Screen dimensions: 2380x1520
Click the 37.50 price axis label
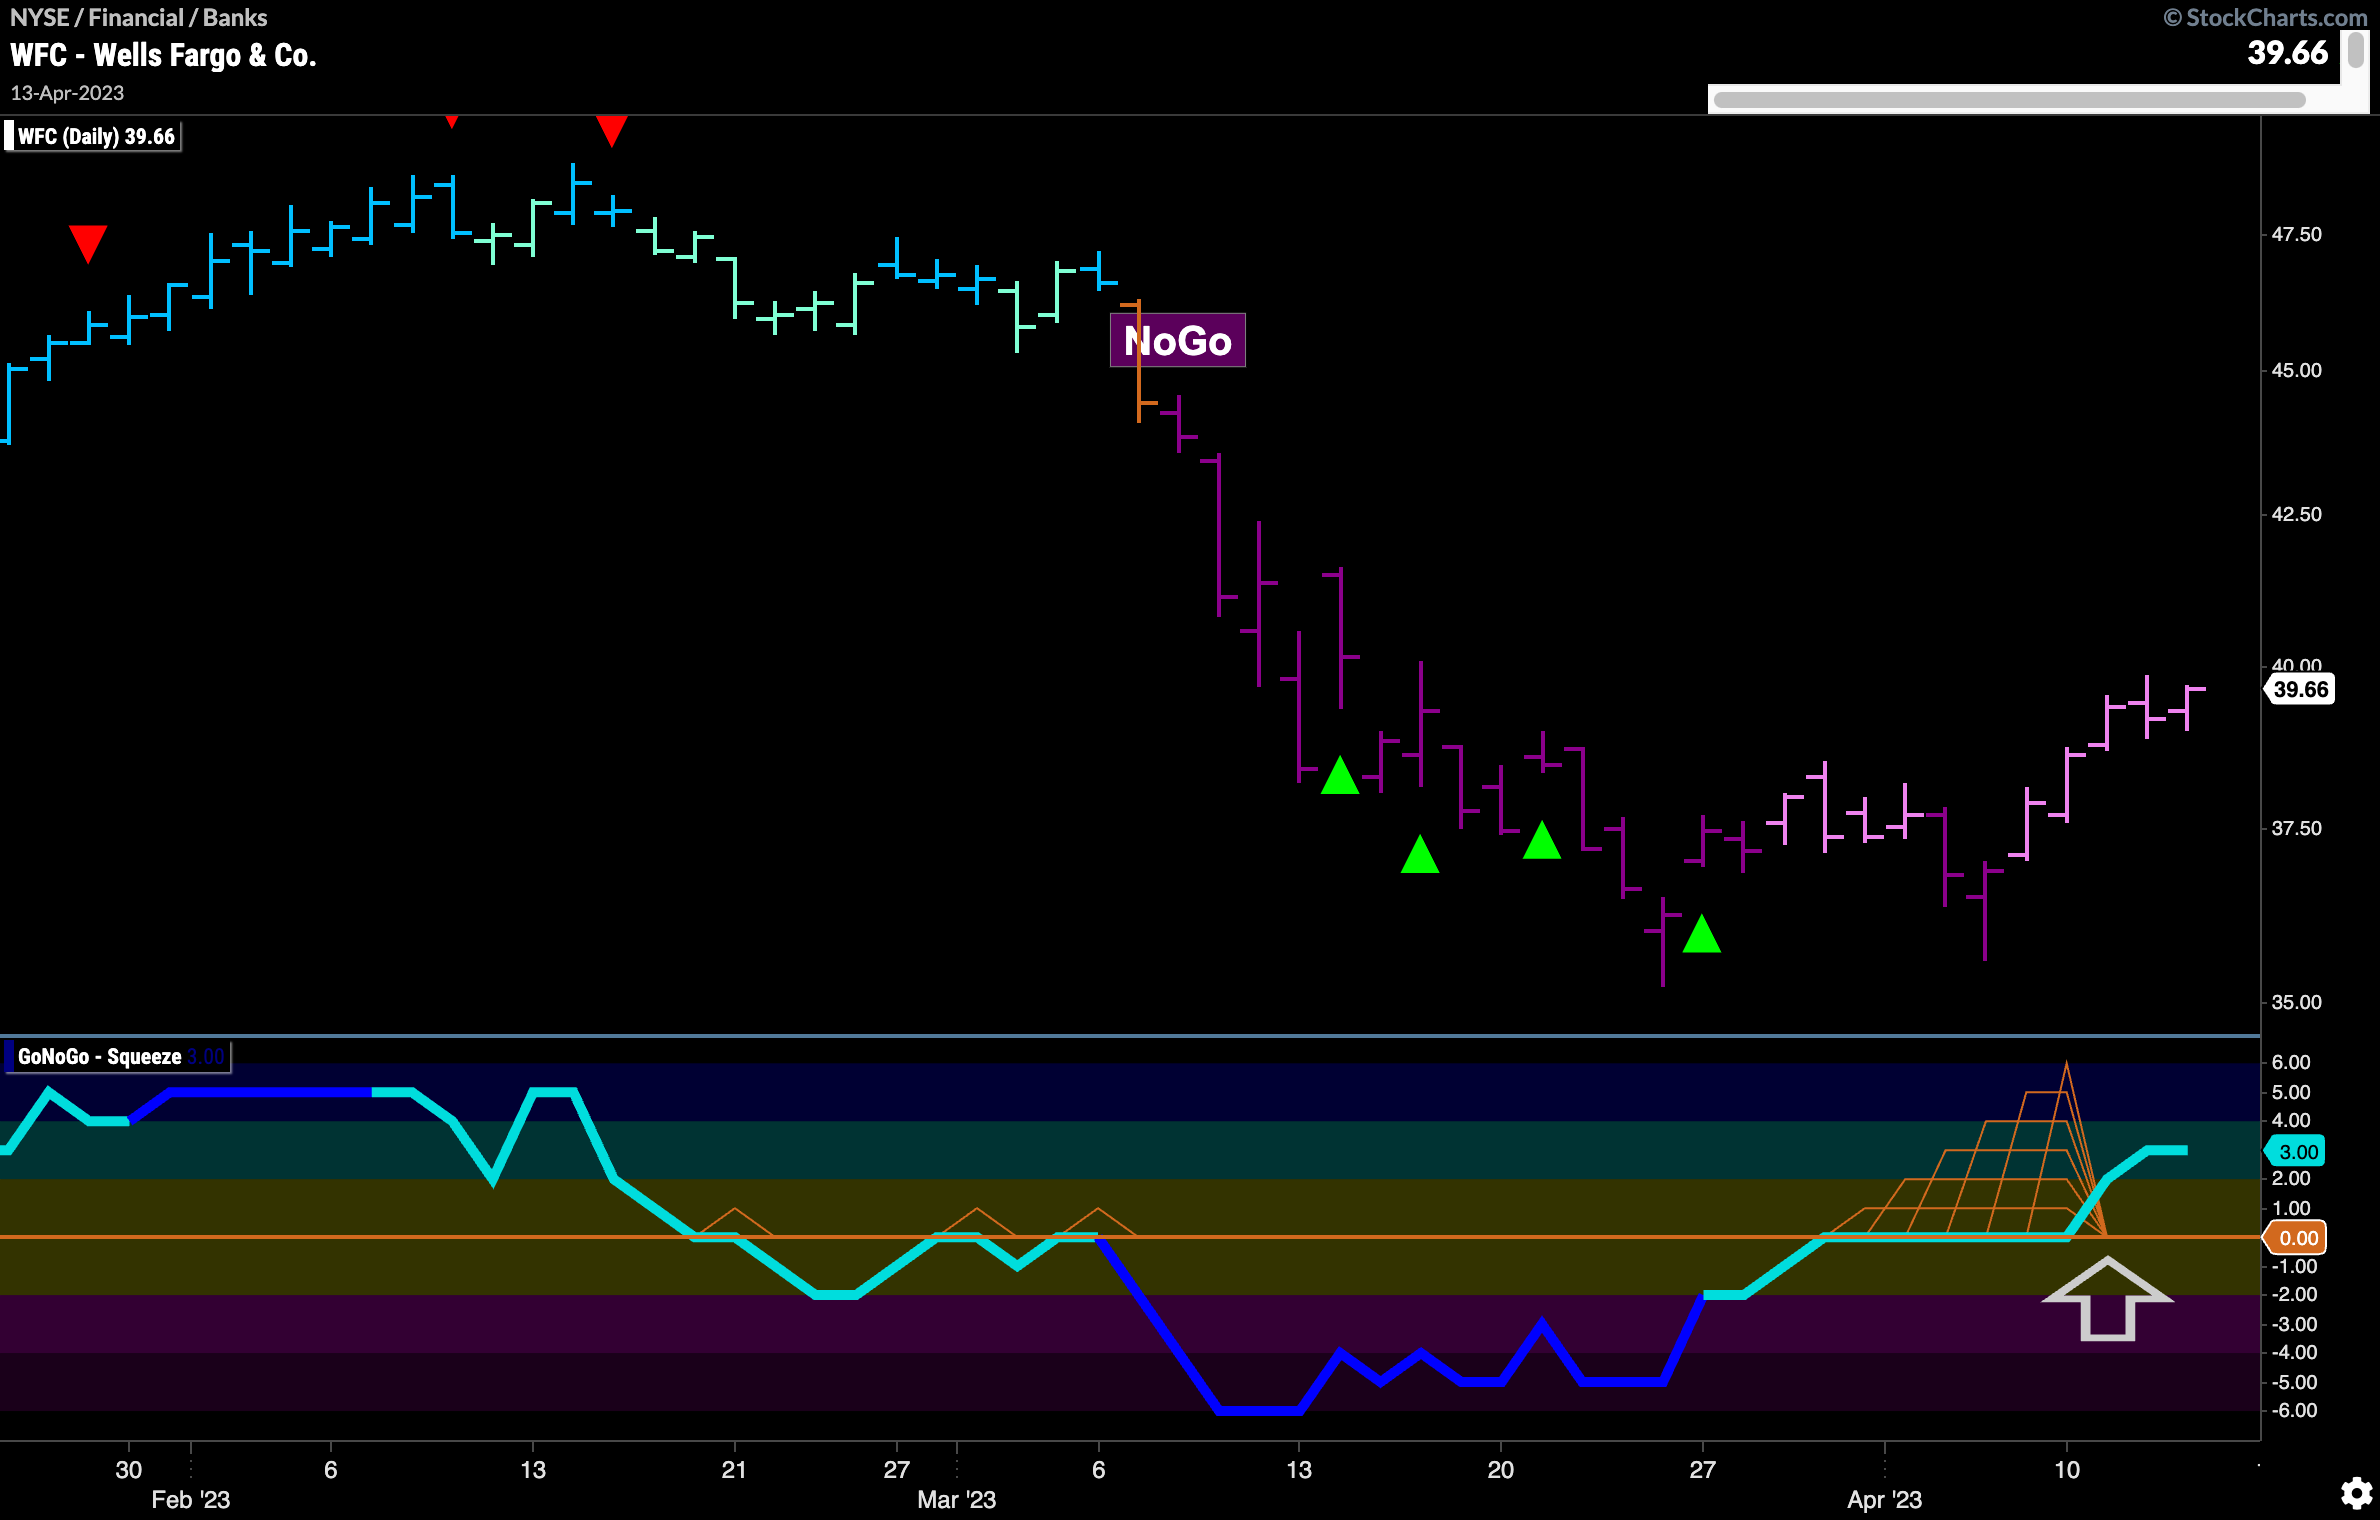click(x=2297, y=828)
